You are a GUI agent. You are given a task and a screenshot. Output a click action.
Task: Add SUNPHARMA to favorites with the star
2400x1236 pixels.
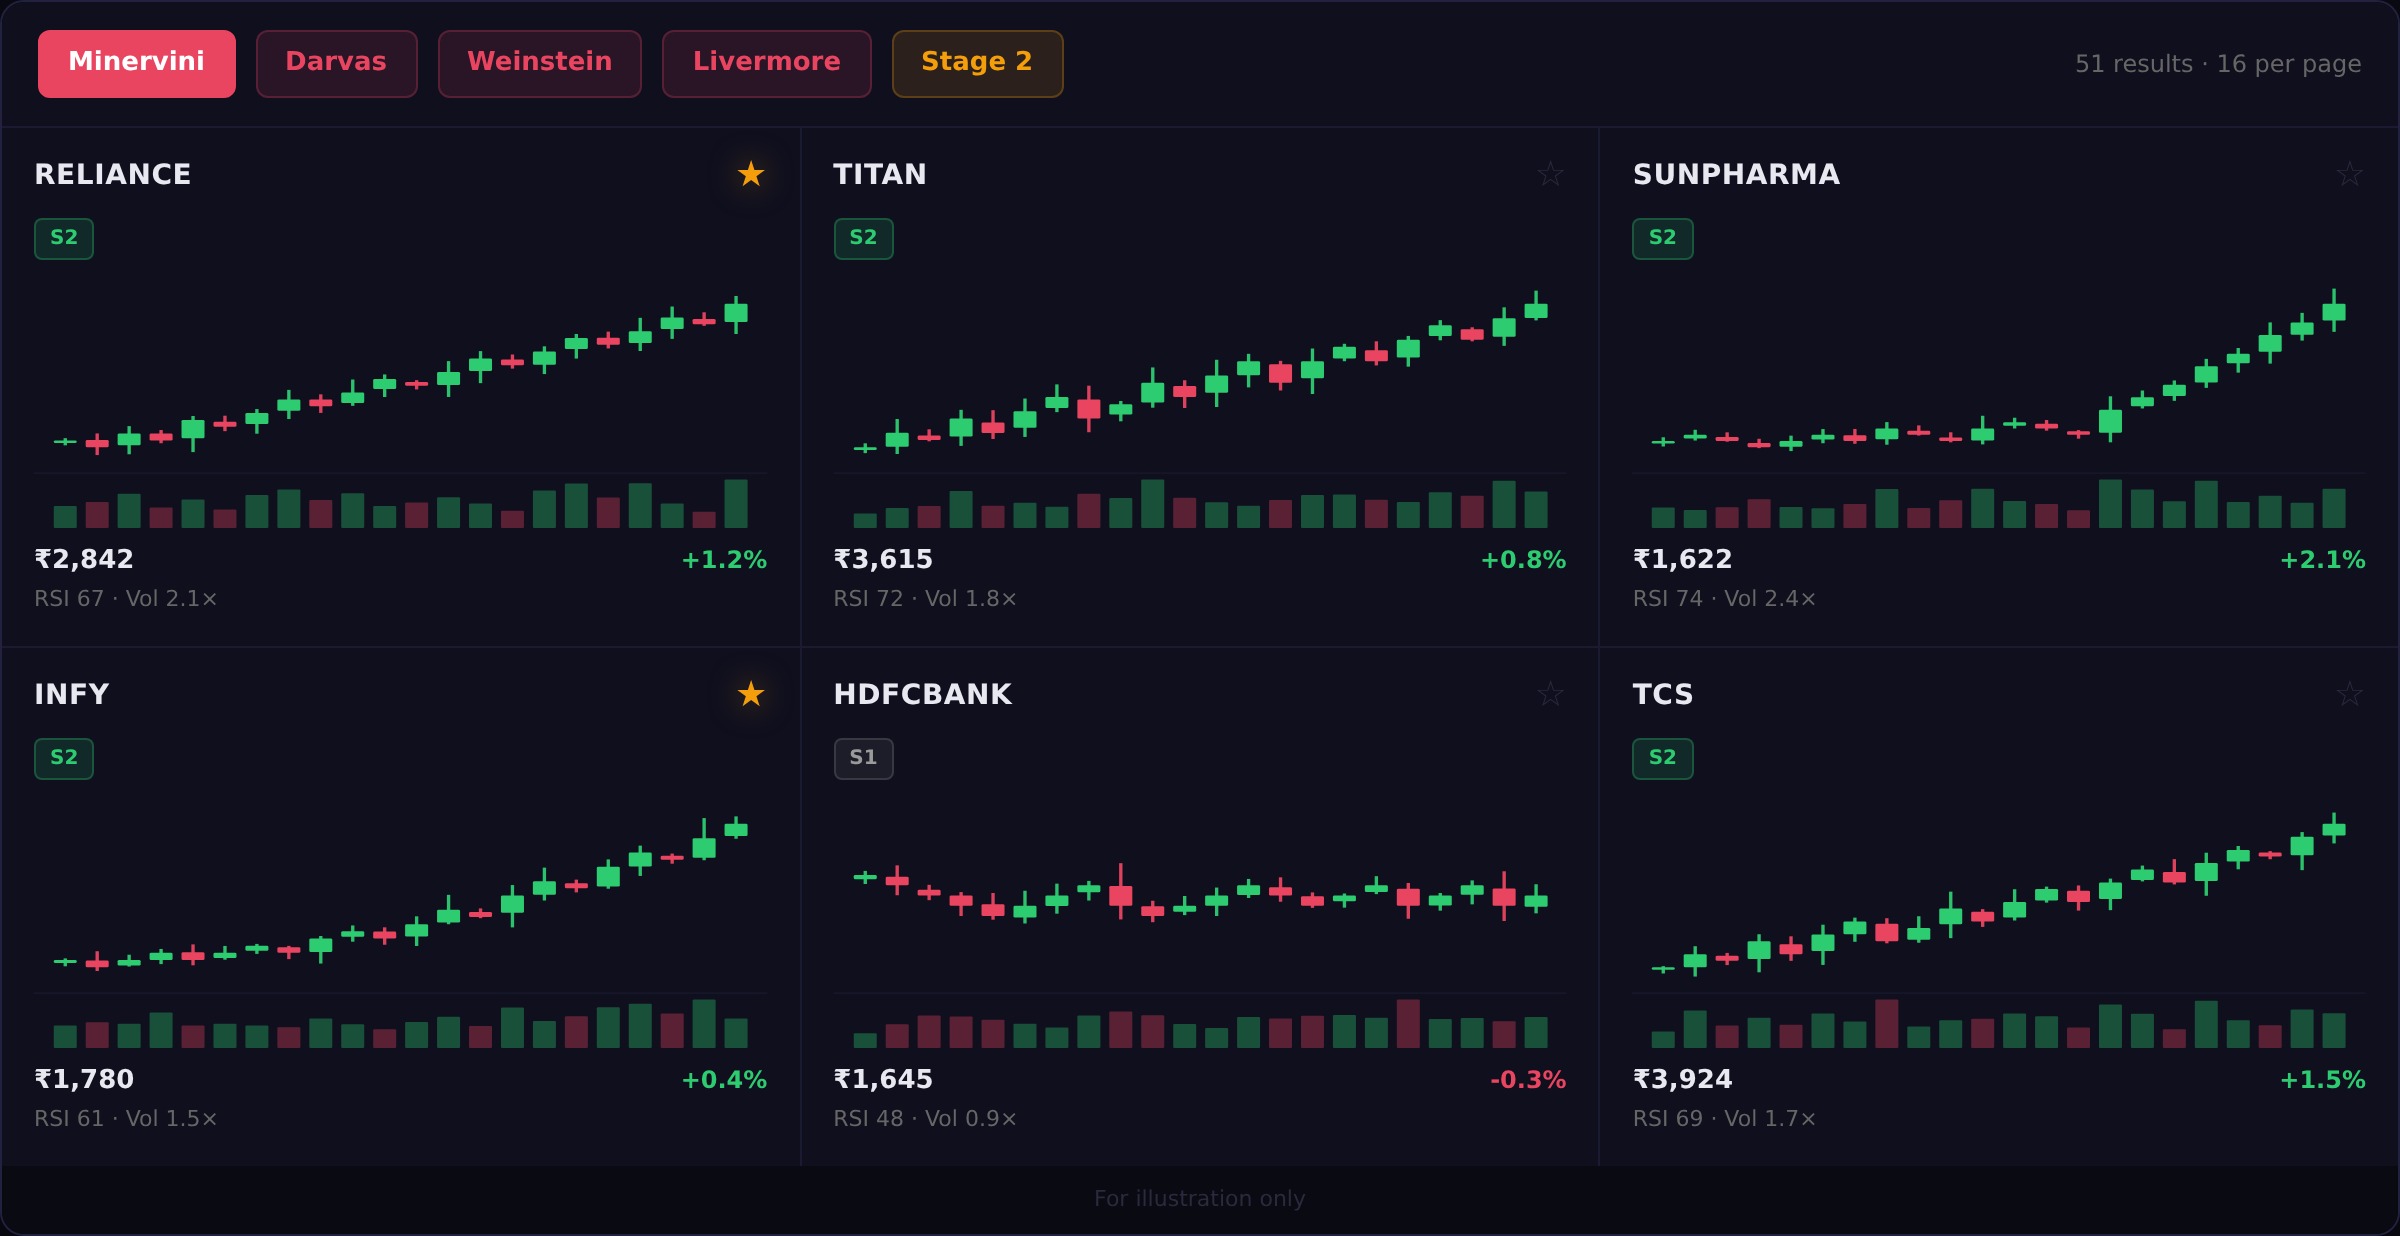coord(2349,174)
